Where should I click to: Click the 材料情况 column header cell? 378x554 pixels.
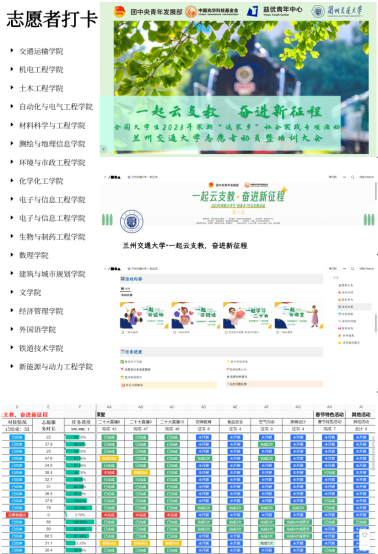17,422
